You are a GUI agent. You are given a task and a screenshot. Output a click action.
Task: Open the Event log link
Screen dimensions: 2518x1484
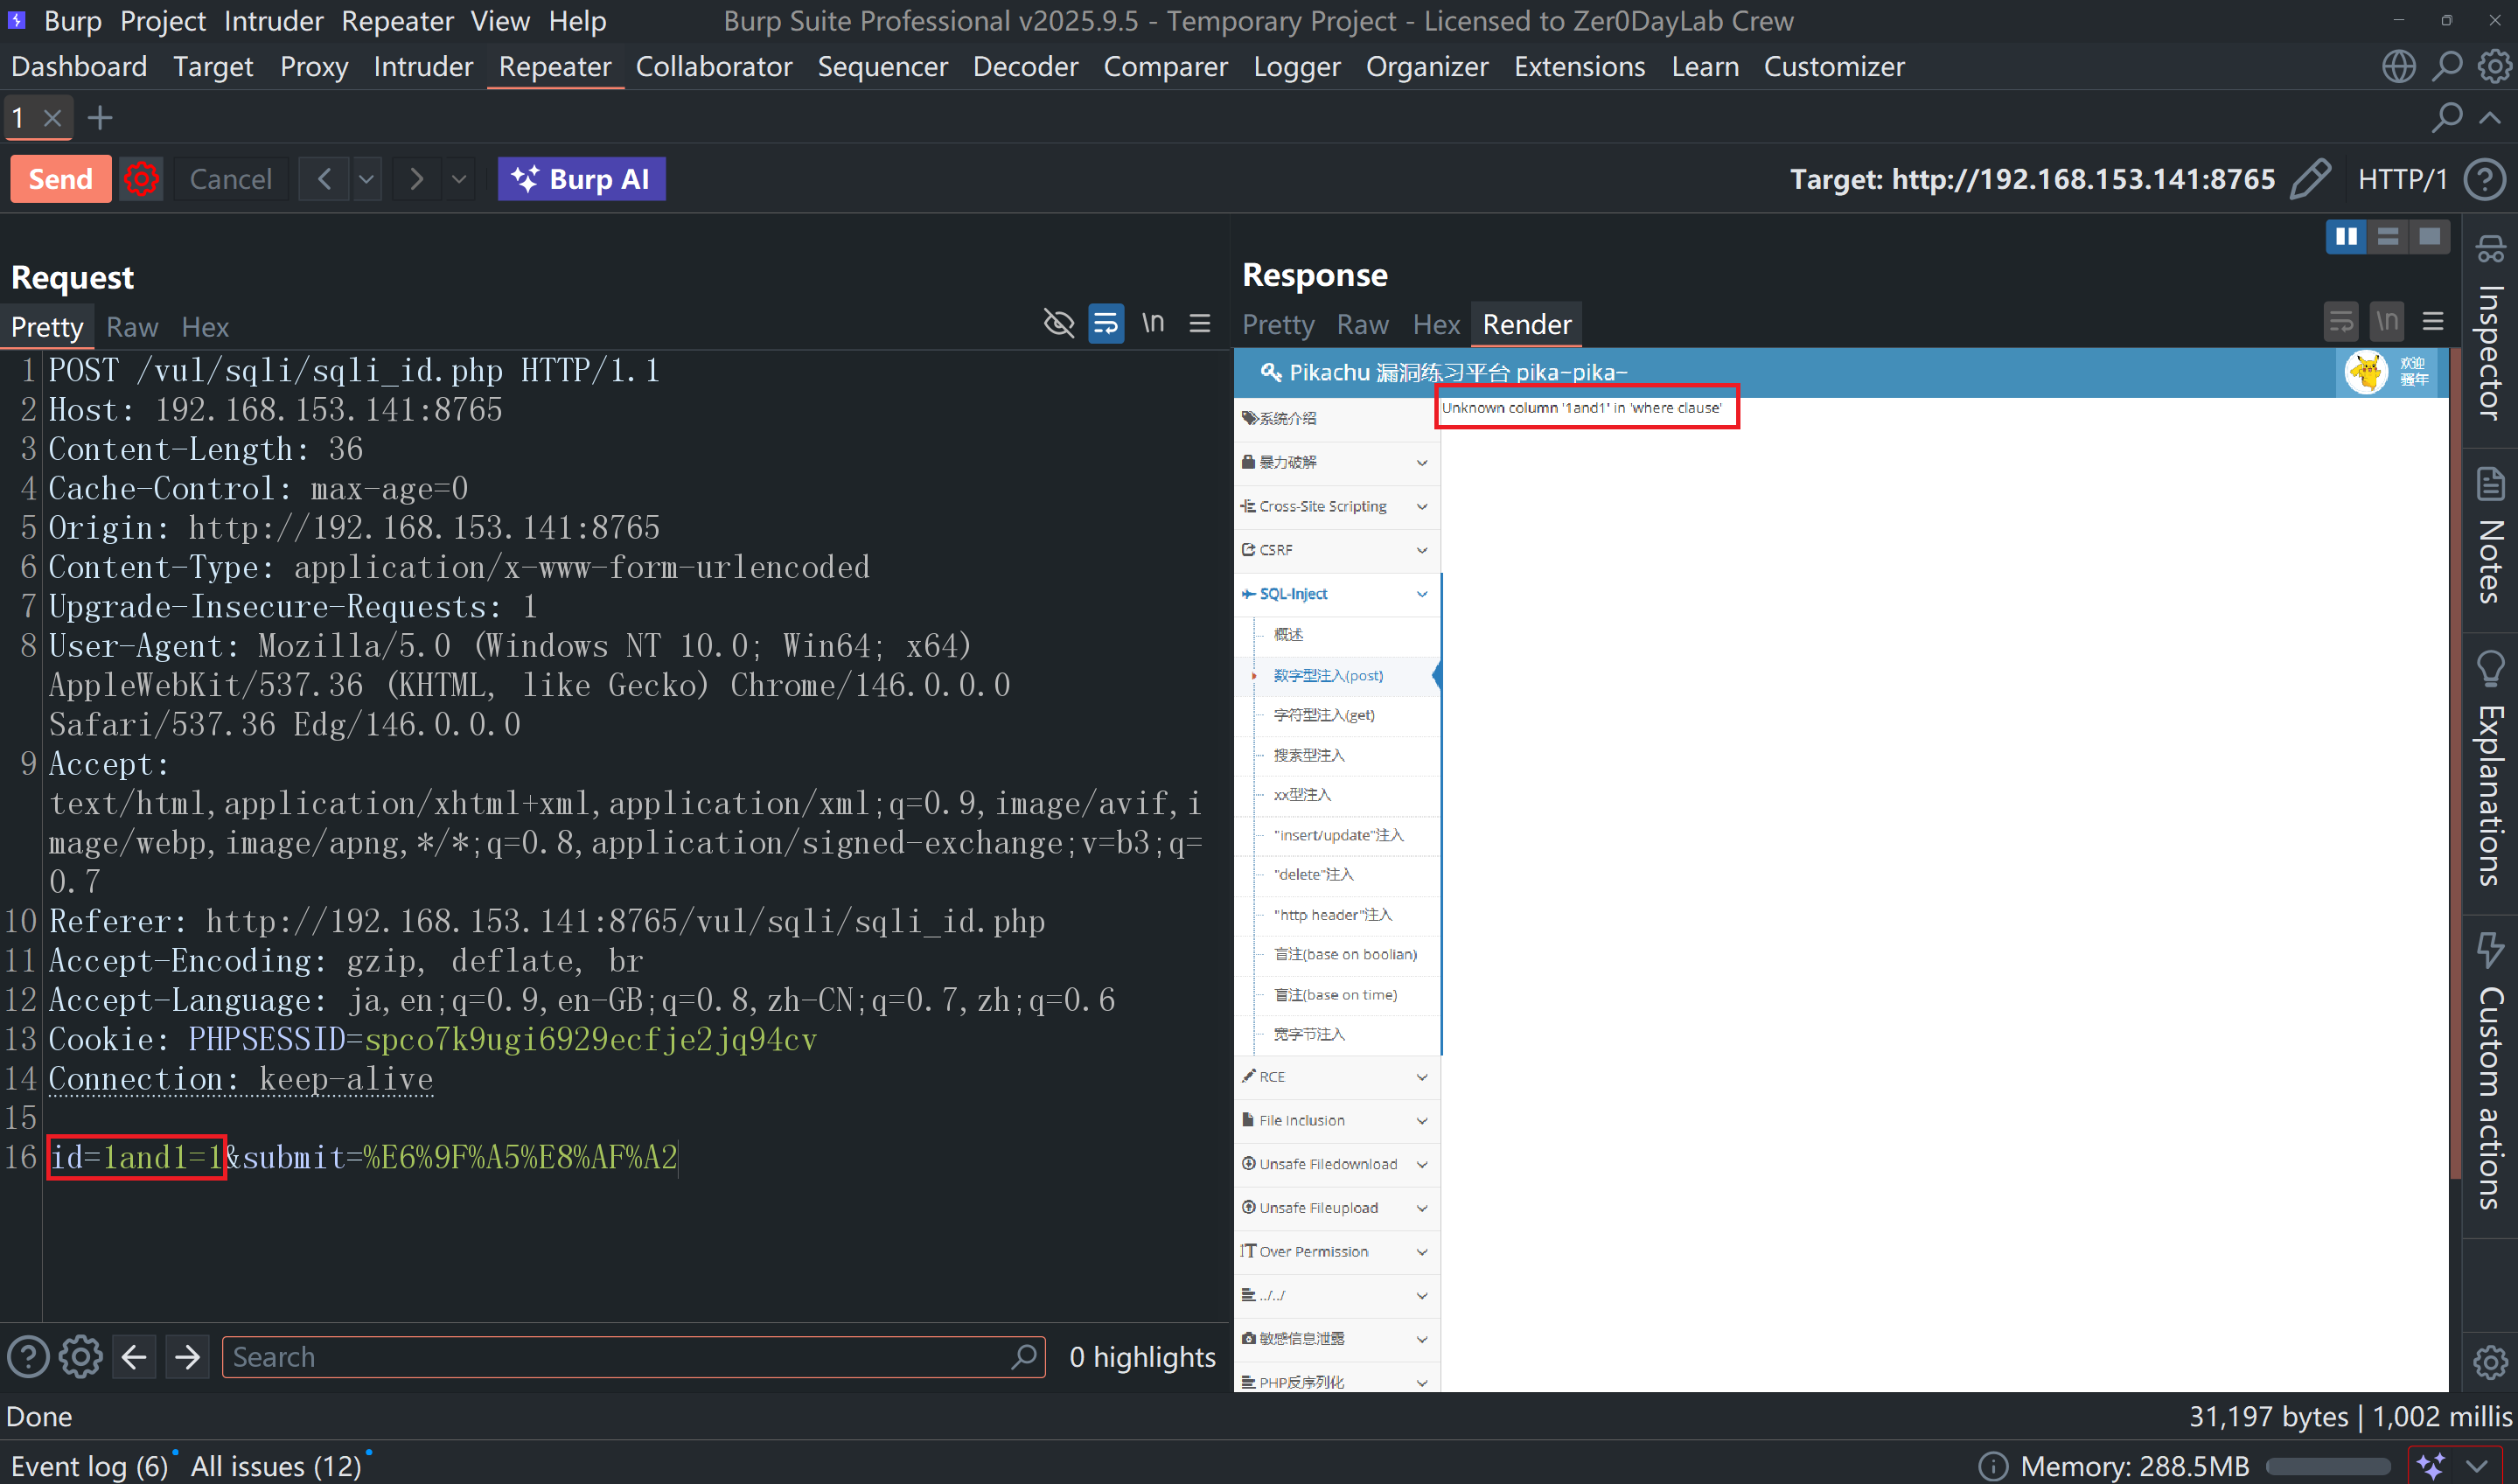tap(89, 1465)
